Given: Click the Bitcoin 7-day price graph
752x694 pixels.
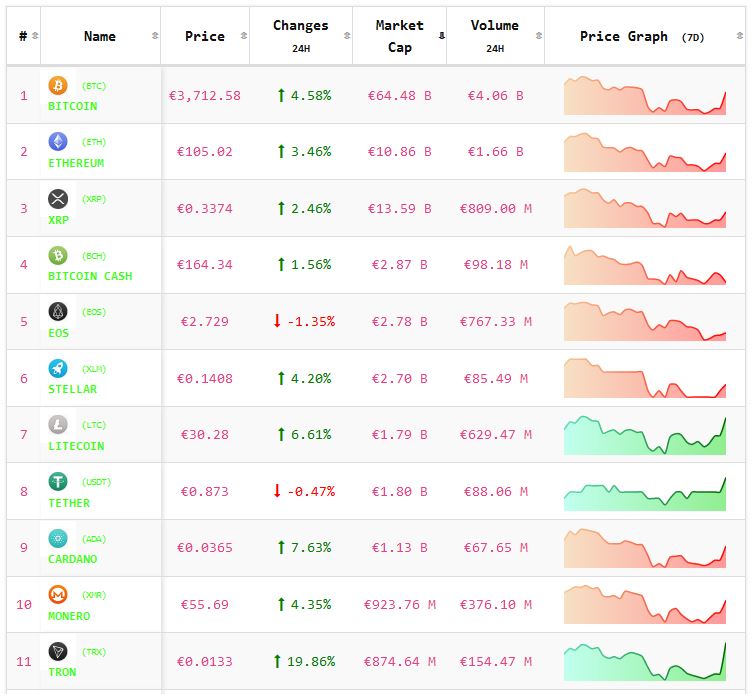Looking at the screenshot, I should tap(645, 96).
